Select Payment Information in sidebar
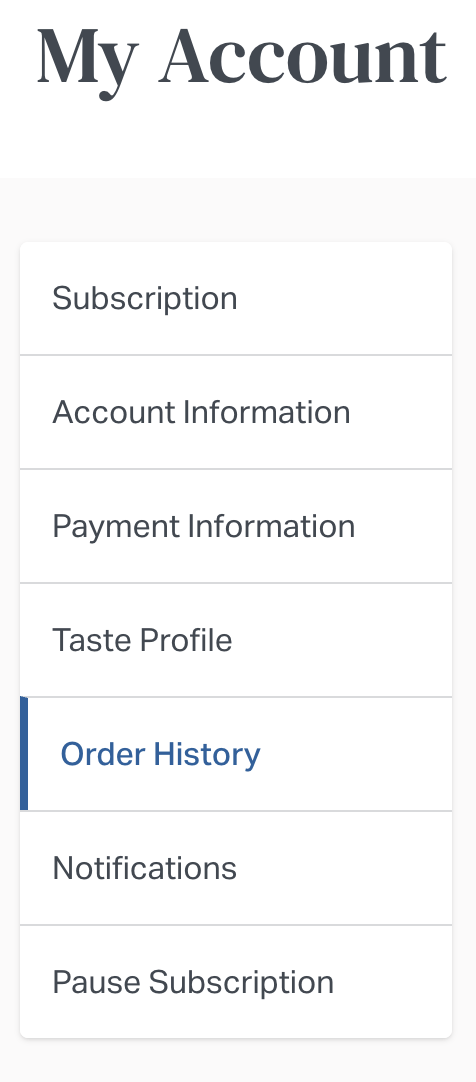Viewport: 476px width, 1082px height. coord(236,526)
